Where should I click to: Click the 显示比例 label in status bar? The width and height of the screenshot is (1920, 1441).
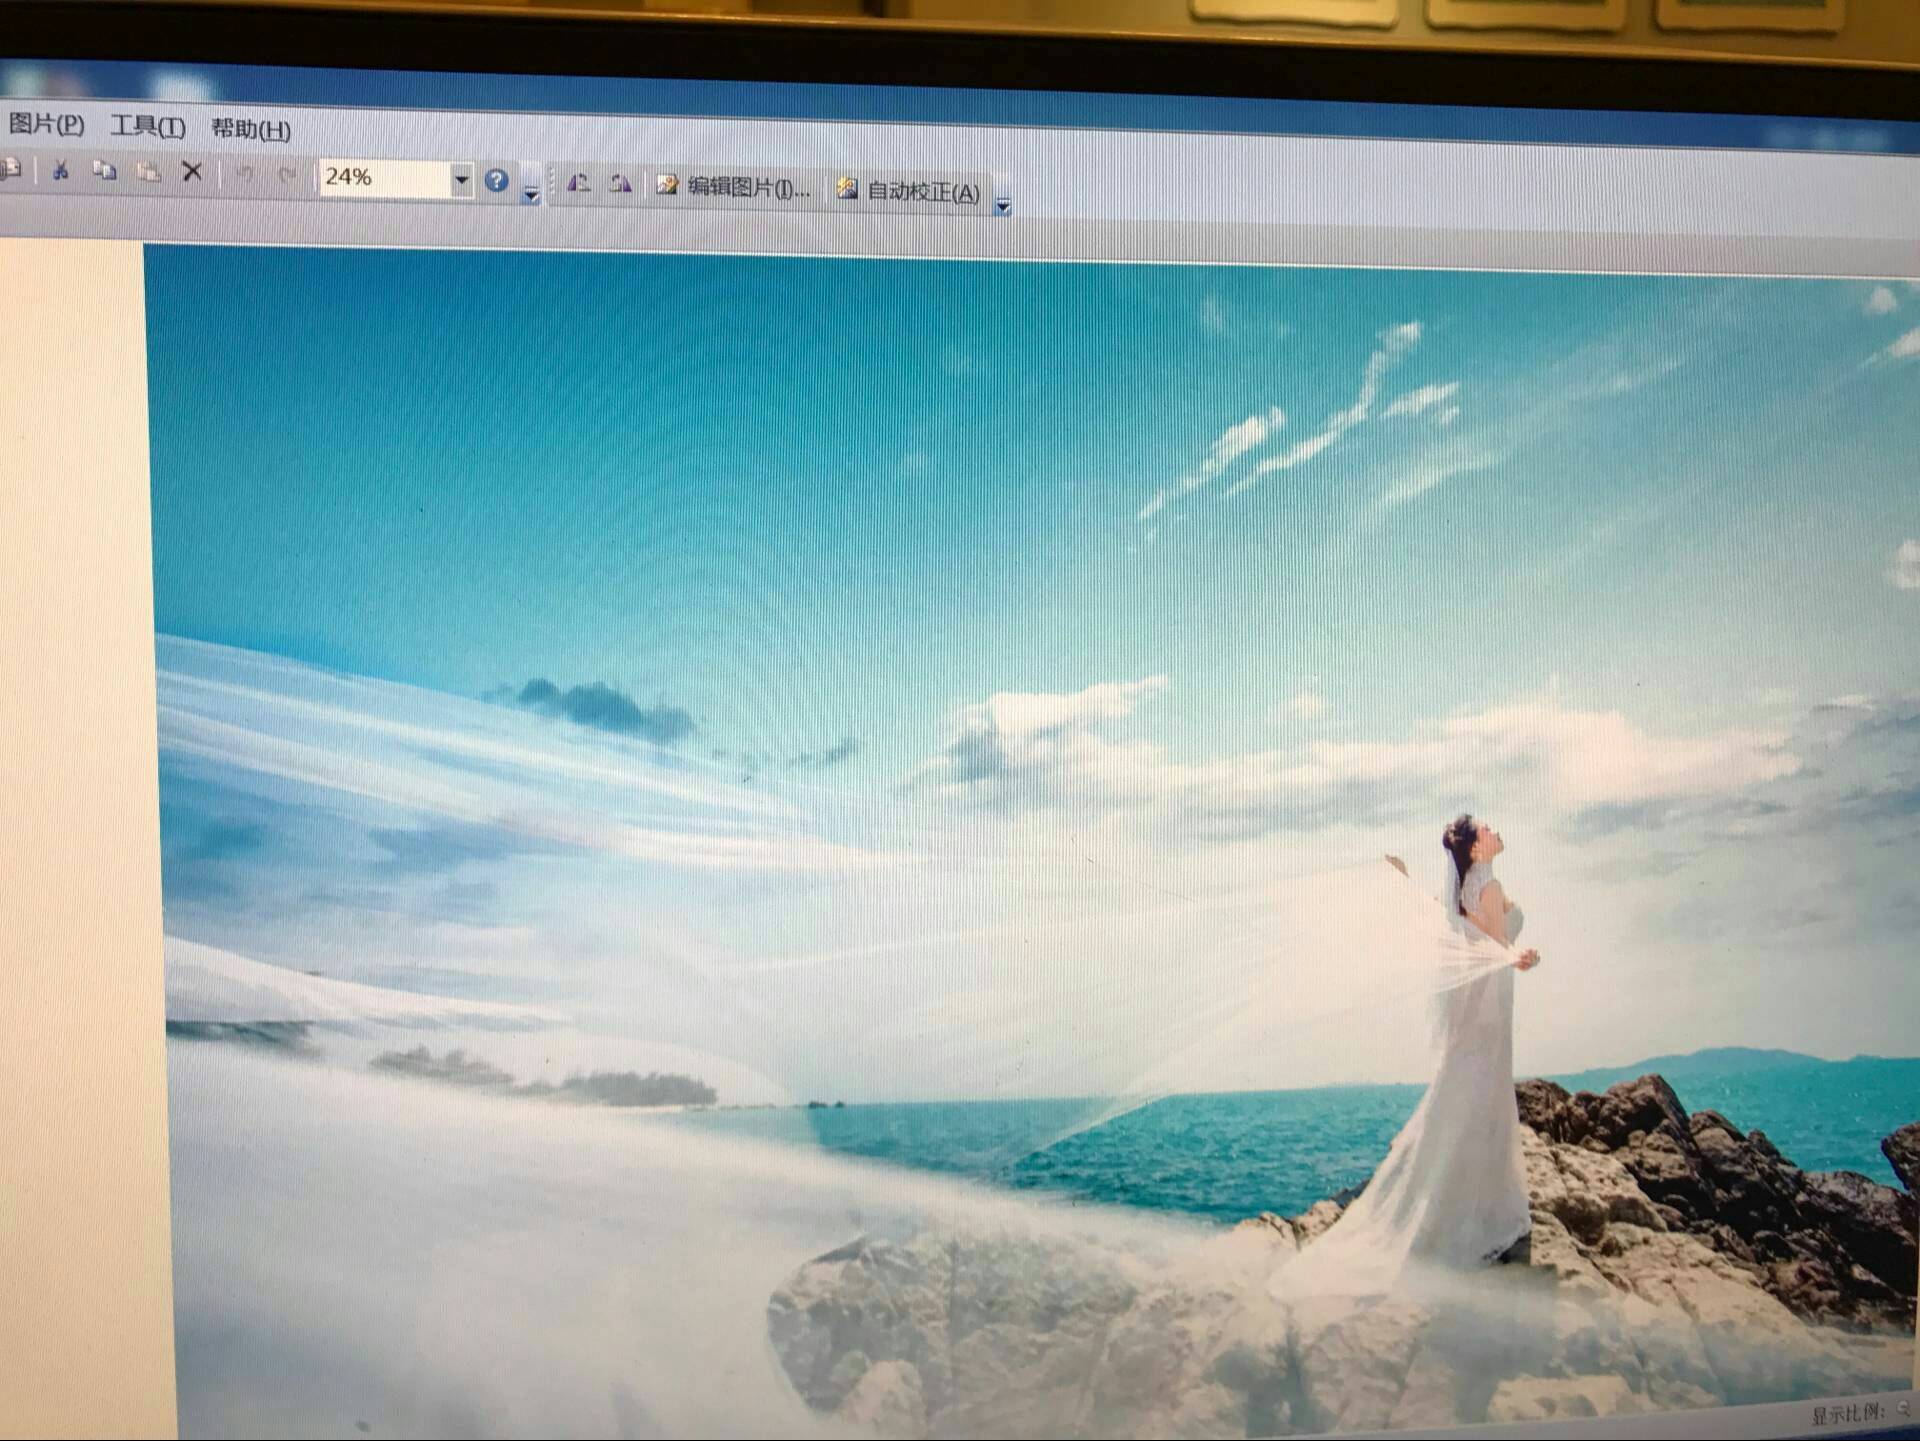(x=1847, y=1414)
